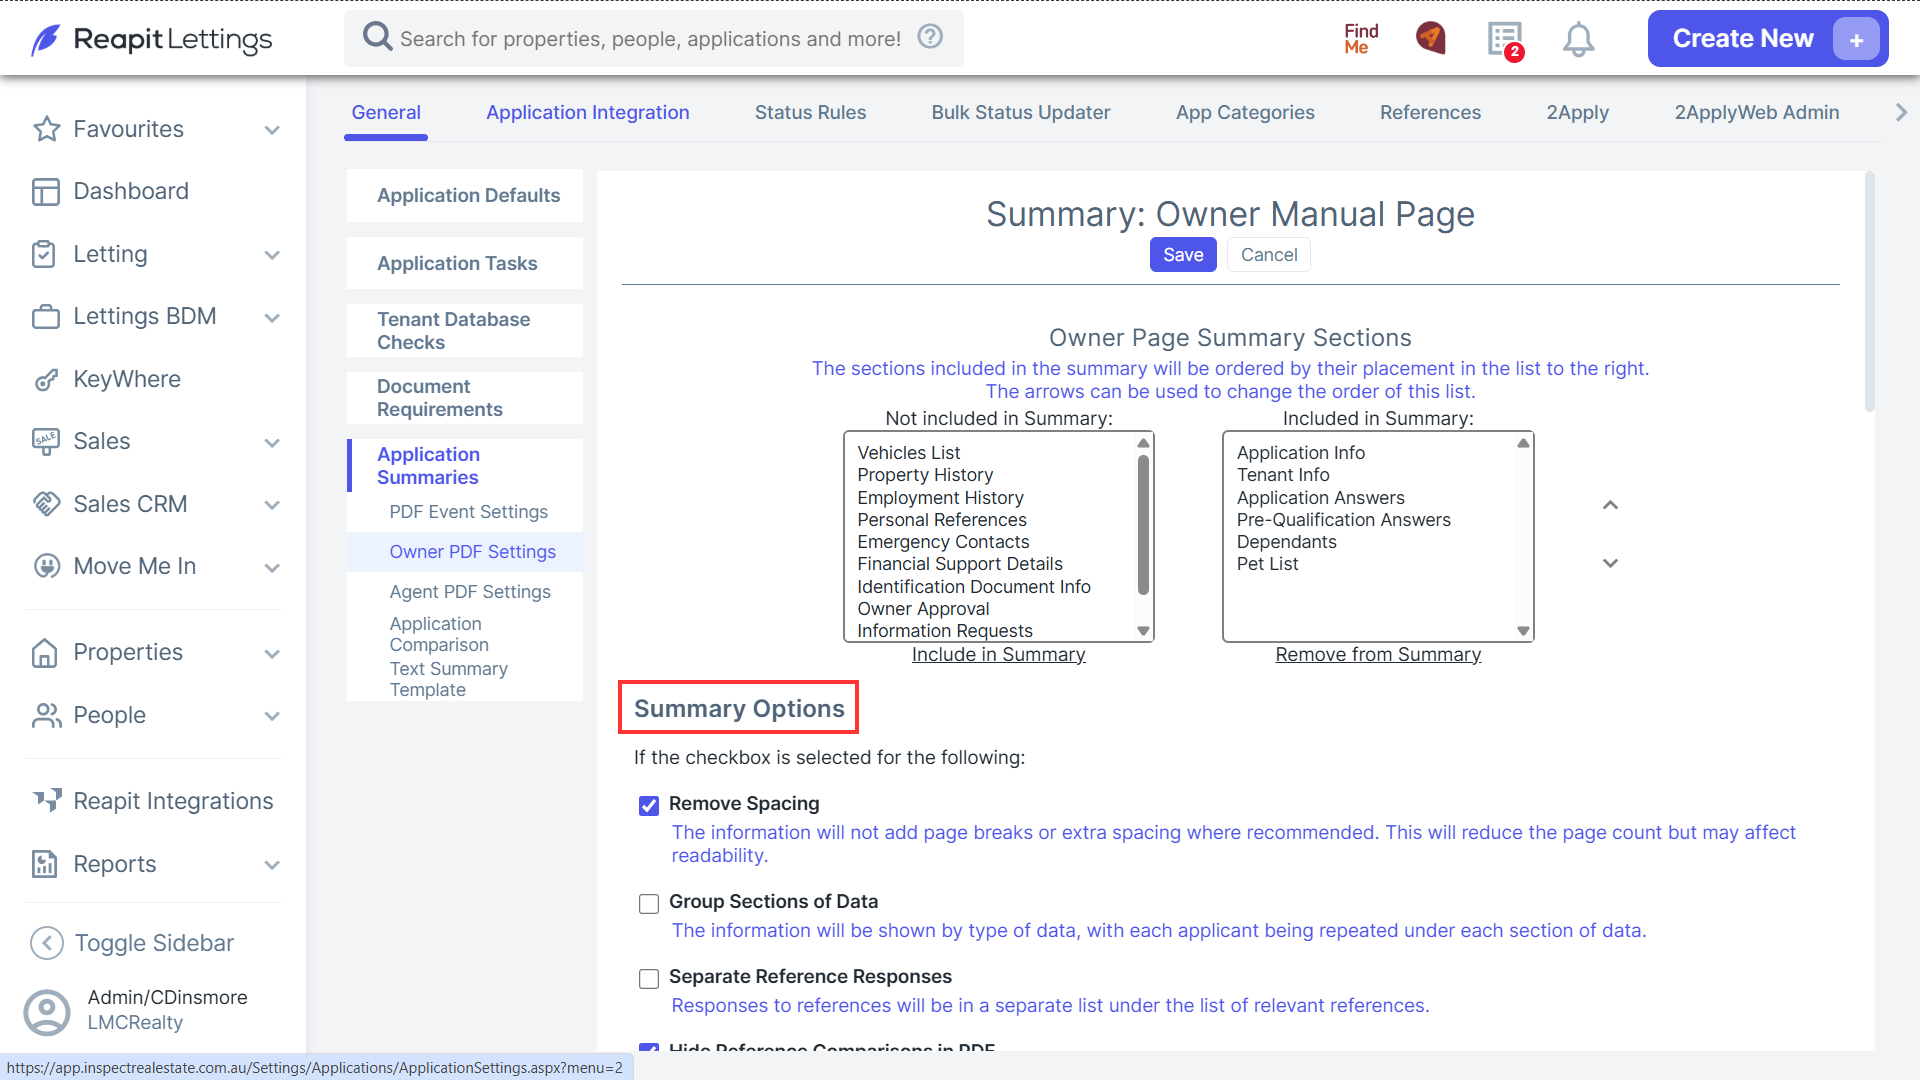Open the red rocket icon
This screenshot has height=1080, width=1920.
coord(1431,38)
